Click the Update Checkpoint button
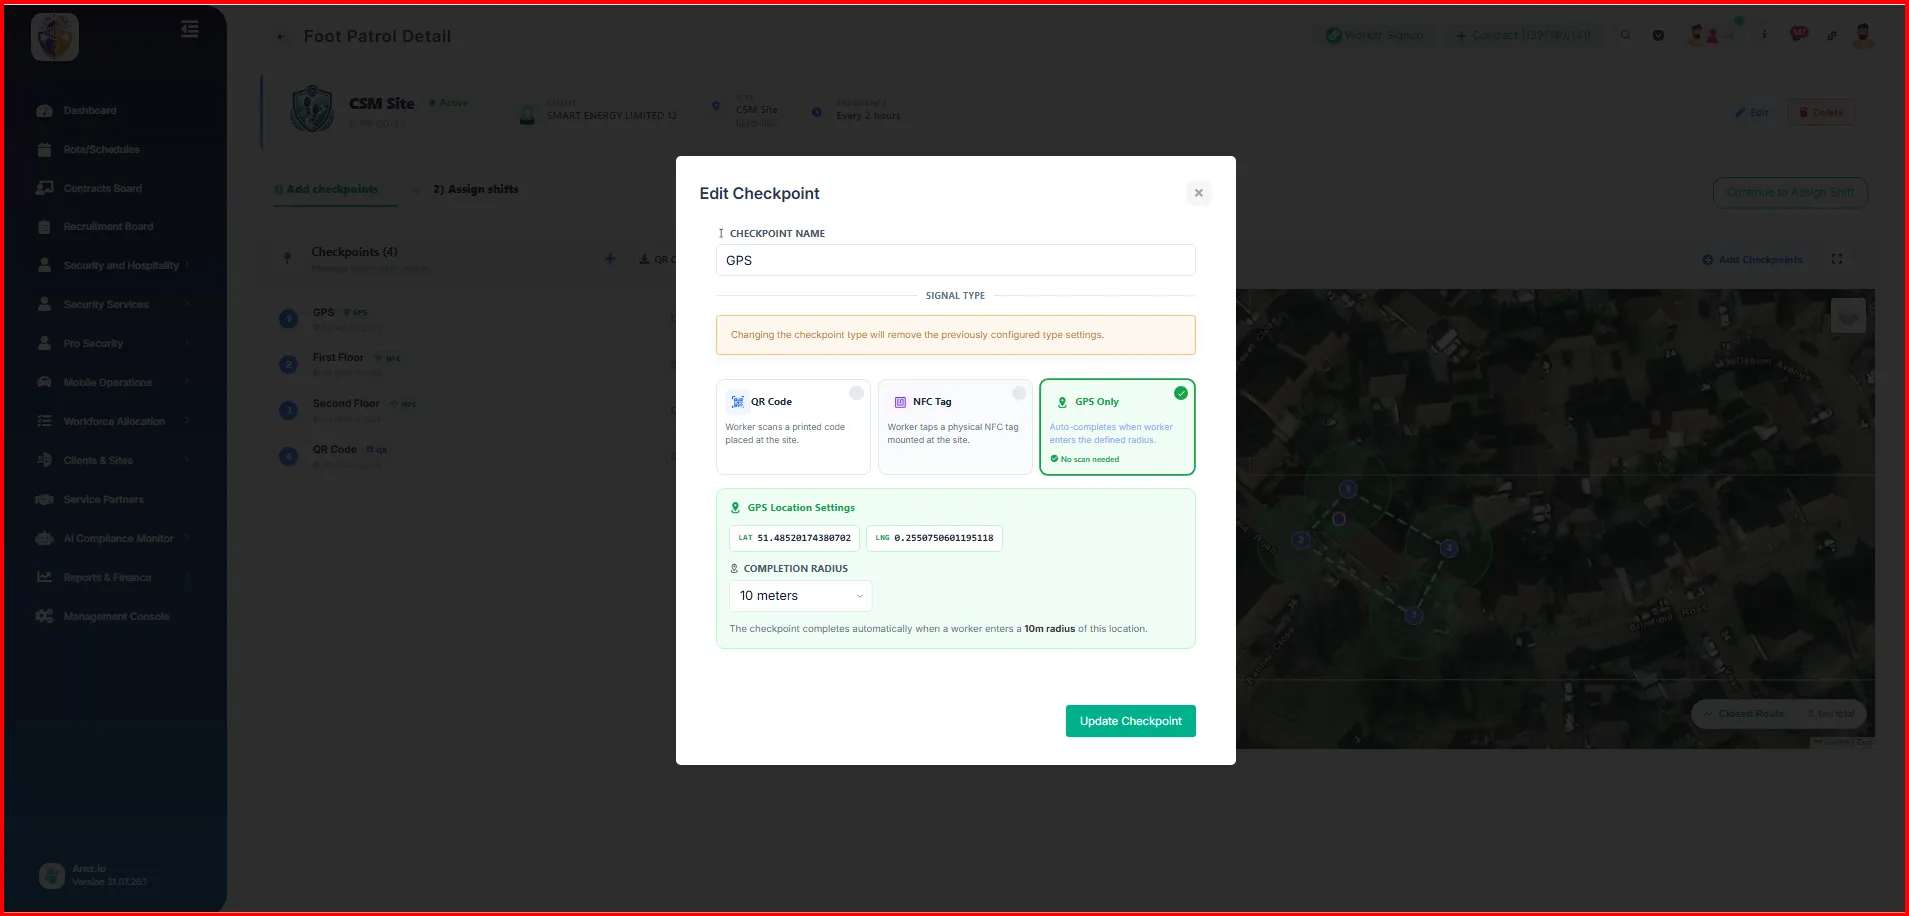1909x916 pixels. 1130,721
